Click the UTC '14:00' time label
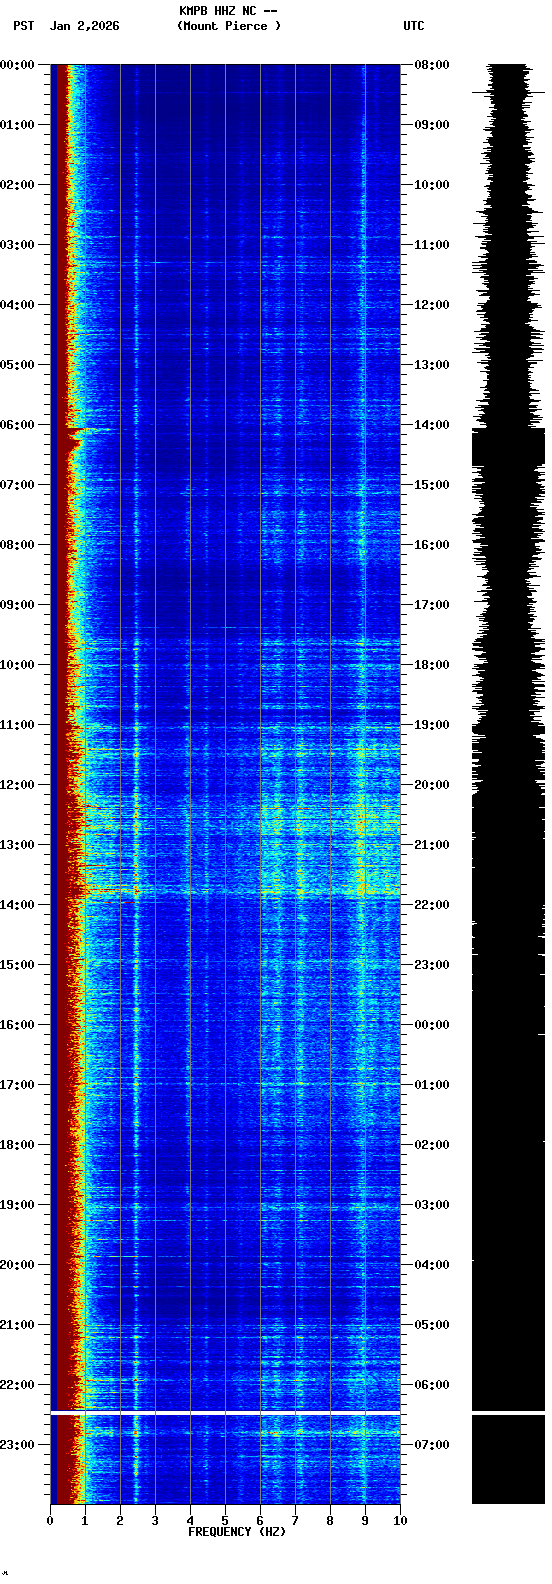This screenshot has width=552, height=1584. tap(432, 425)
